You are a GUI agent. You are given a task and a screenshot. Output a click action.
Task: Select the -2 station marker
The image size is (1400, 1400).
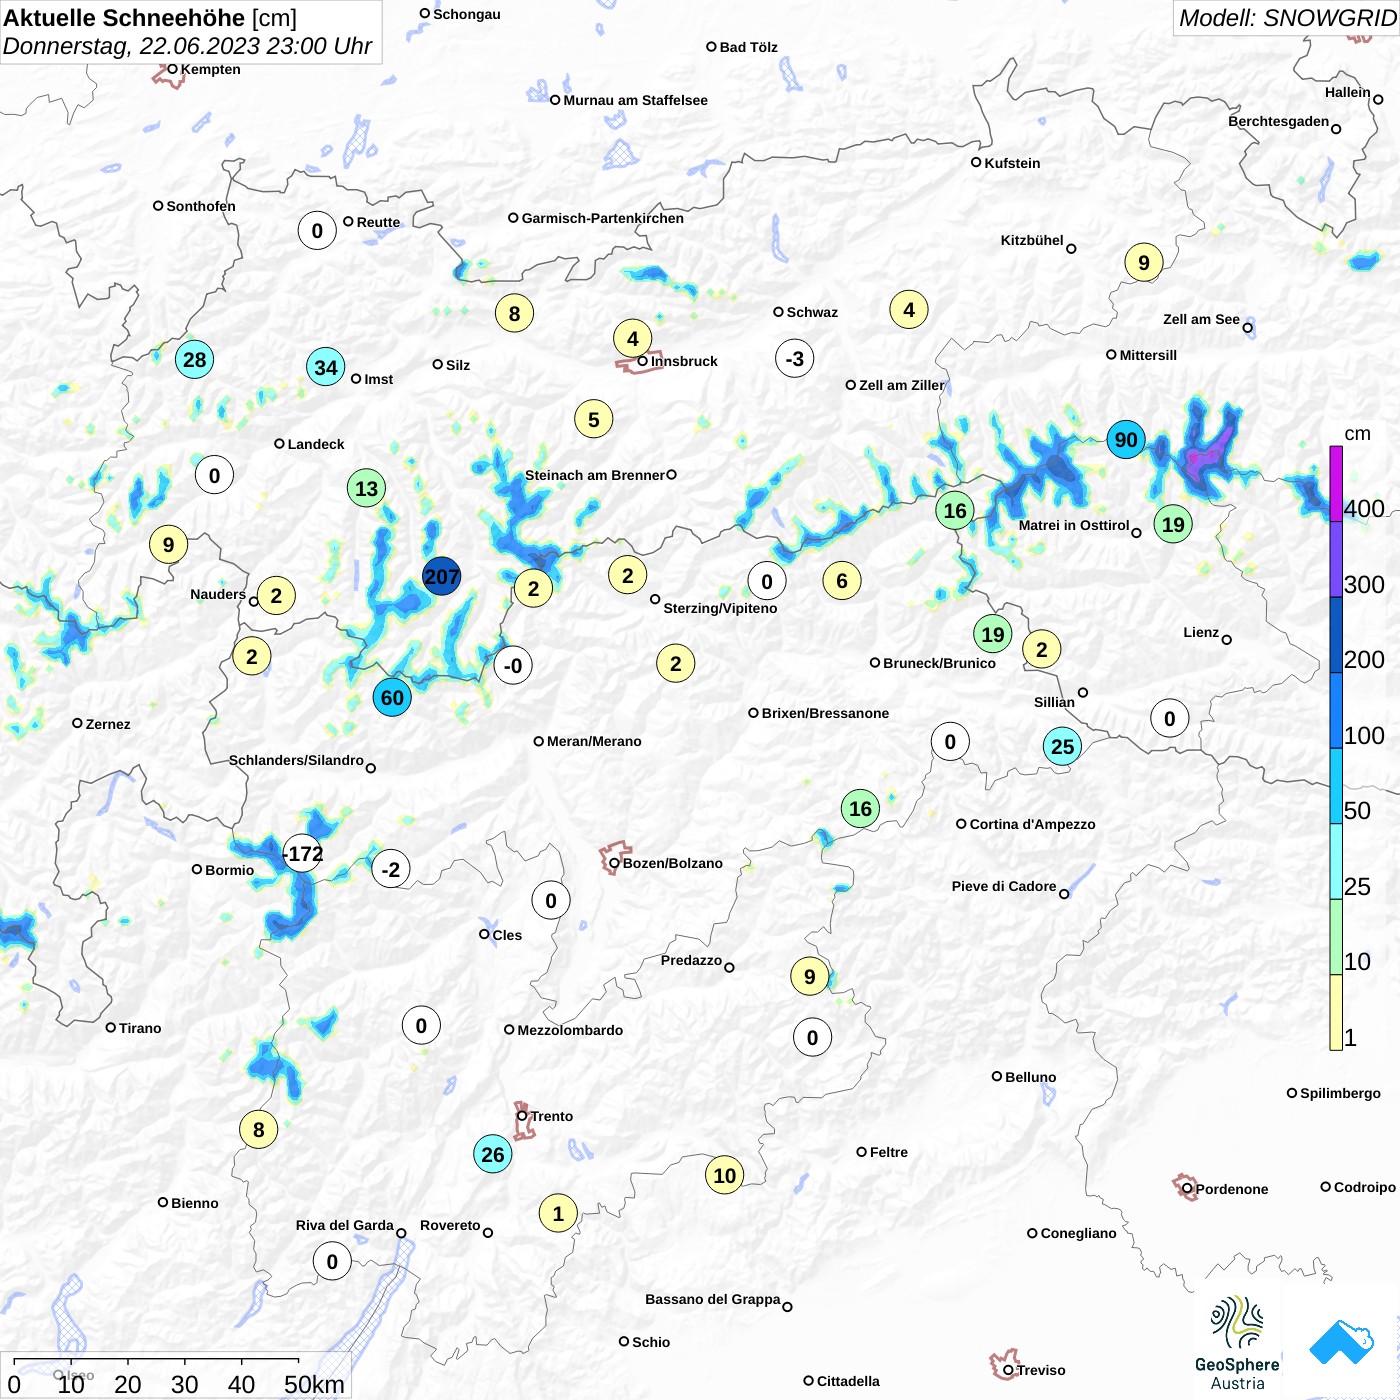(x=391, y=869)
